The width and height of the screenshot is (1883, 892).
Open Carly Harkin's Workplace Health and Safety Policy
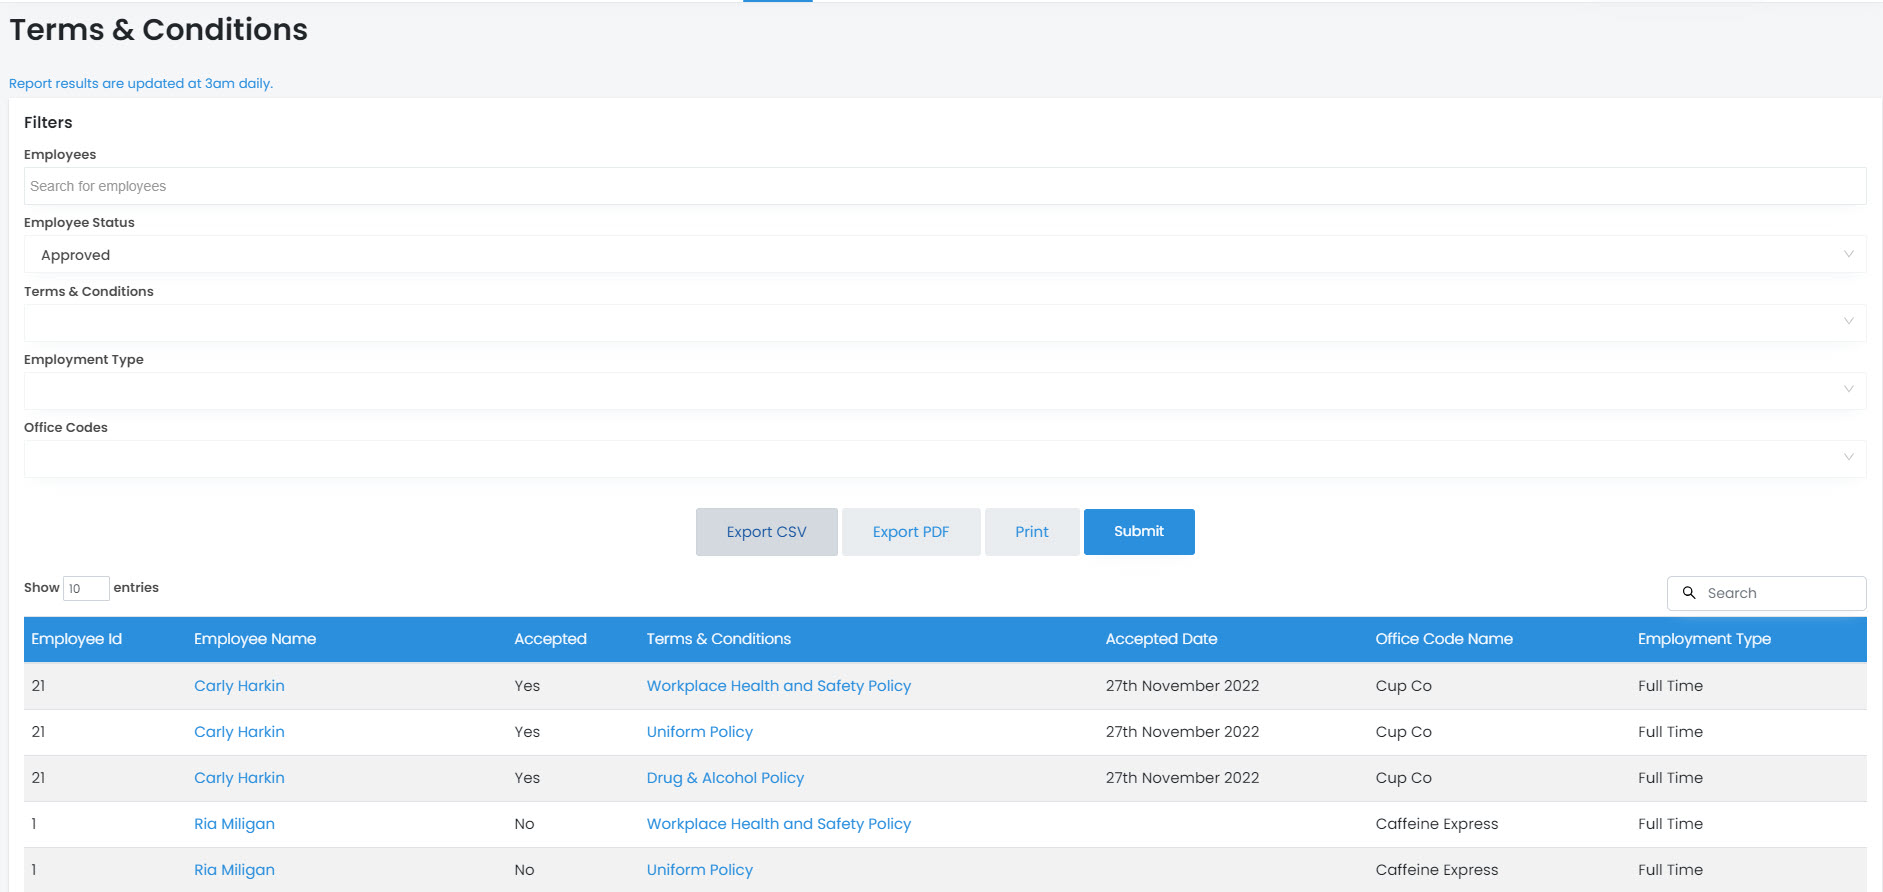point(778,686)
